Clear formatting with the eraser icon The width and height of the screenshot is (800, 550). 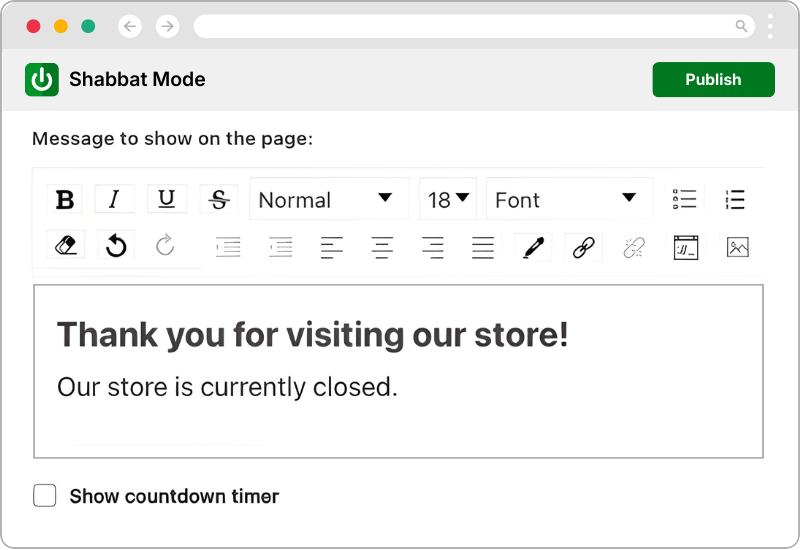click(66, 245)
